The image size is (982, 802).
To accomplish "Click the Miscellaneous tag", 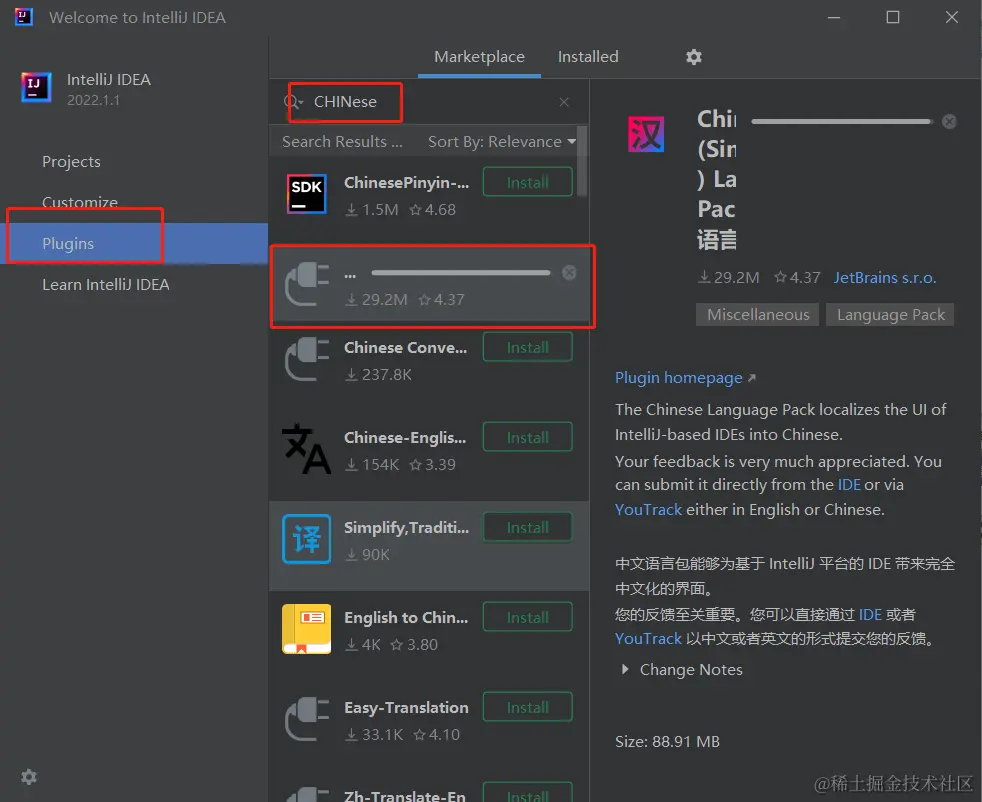I will (x=758, y=314).
